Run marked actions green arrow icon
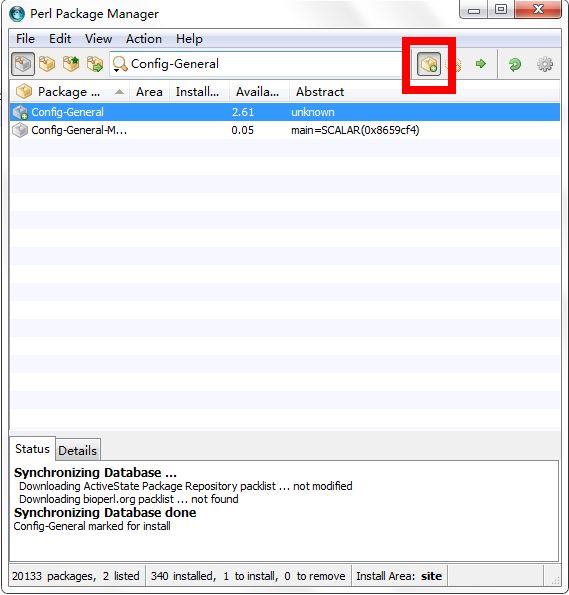 click(481, 64)
